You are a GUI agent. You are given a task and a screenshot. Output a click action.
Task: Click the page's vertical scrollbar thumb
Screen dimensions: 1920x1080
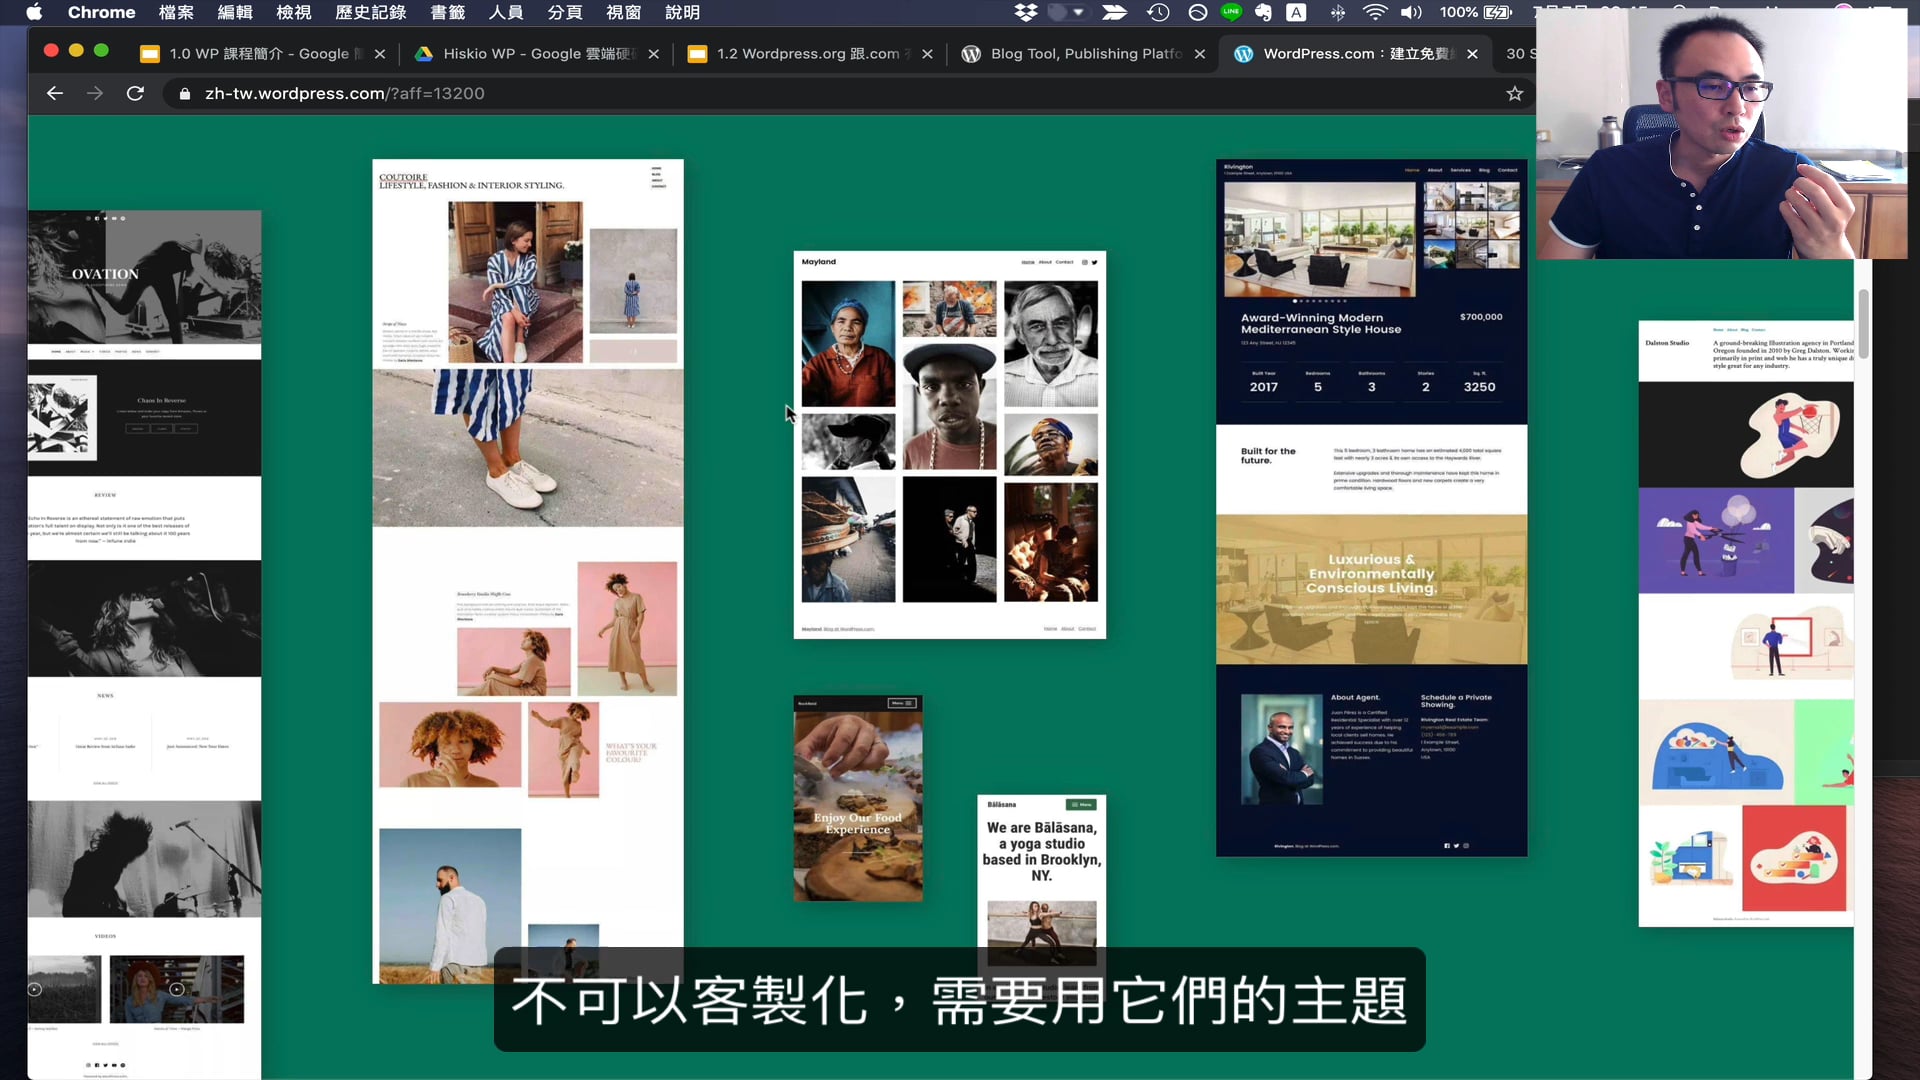1863,325
